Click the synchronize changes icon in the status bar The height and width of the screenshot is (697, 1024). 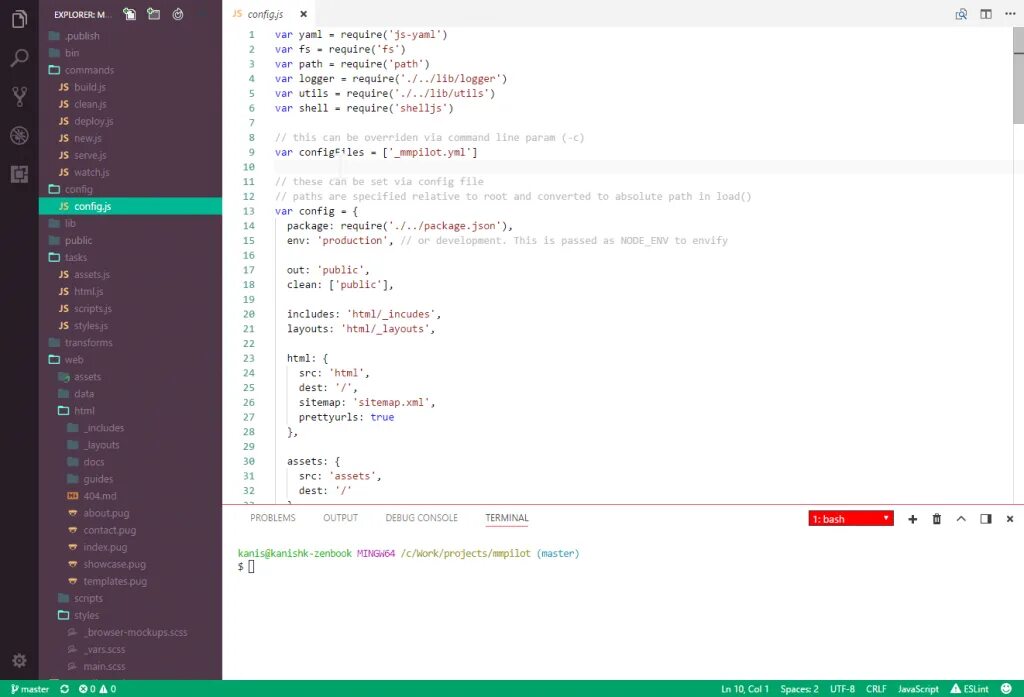65,689
